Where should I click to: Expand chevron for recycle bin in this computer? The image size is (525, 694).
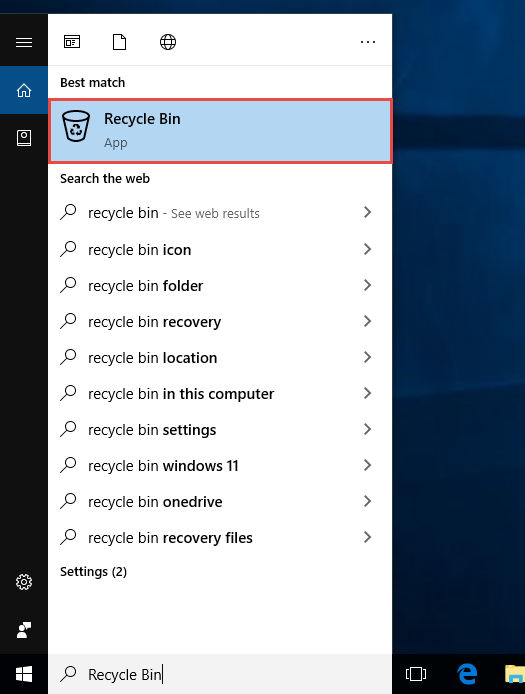367,393
